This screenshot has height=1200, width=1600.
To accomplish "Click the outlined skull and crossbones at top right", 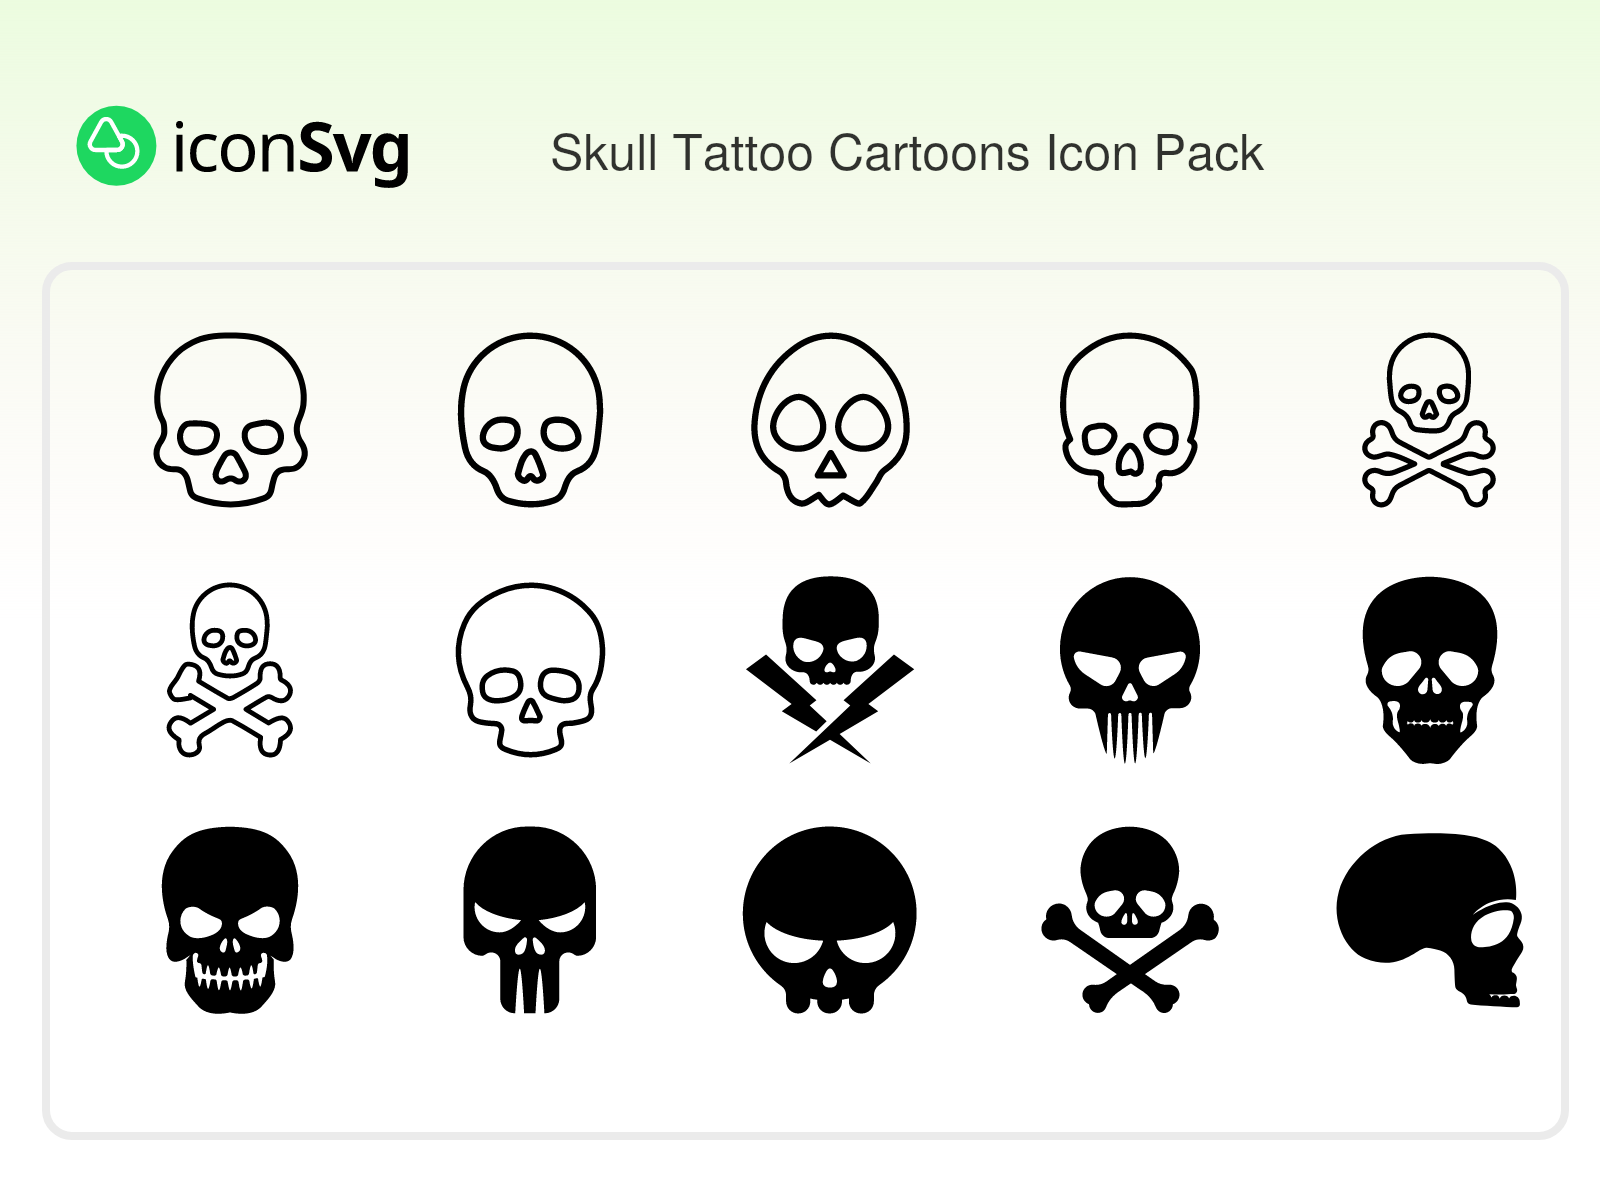I will pos(1429,420).
